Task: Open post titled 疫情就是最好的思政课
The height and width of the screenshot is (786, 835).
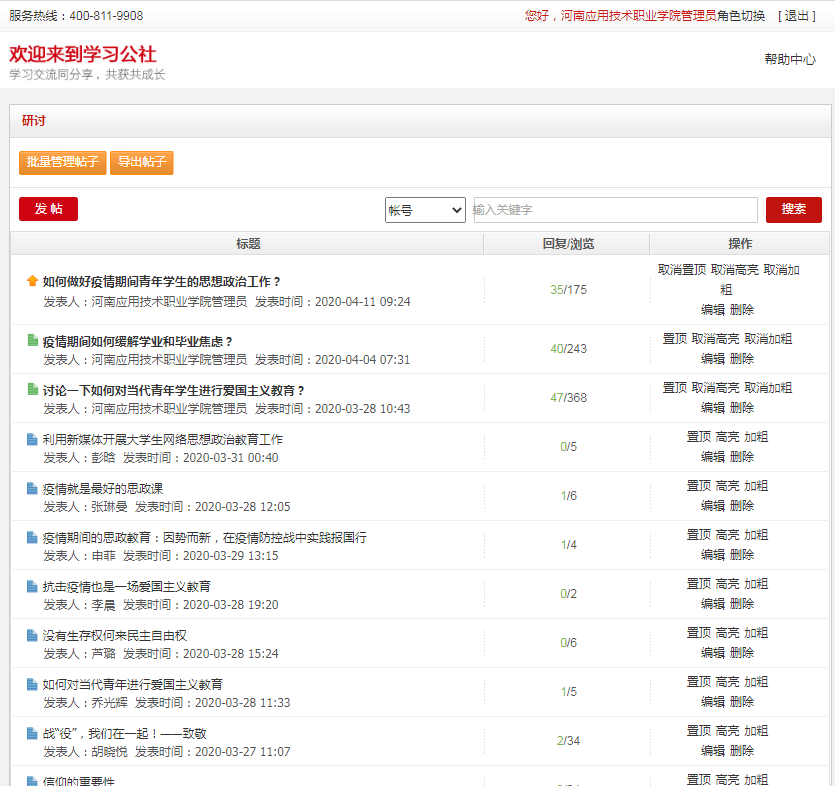Action: (x=103, y=488)
